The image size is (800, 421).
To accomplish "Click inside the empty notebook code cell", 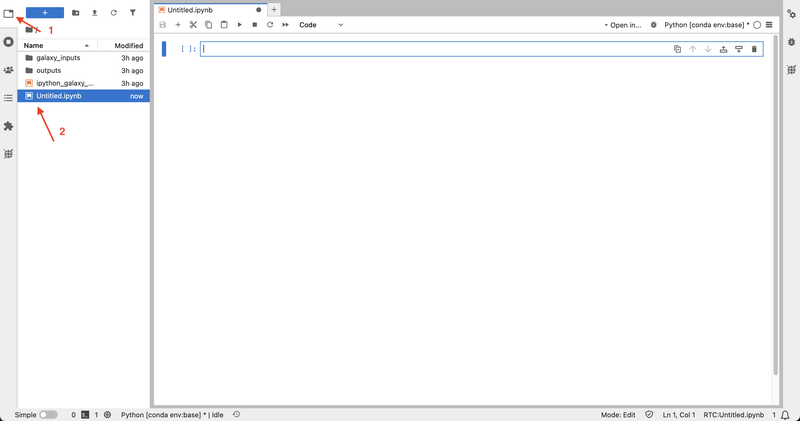I will click(430, 49).
